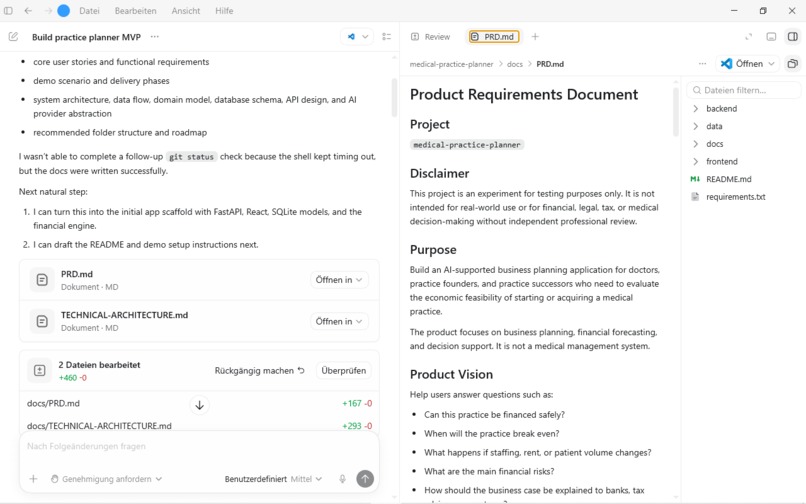Image resolution: width=806 pixels, height=504 pixels.
Task: Undo changes with Rückgängig machen
Action: click(259, 370)
